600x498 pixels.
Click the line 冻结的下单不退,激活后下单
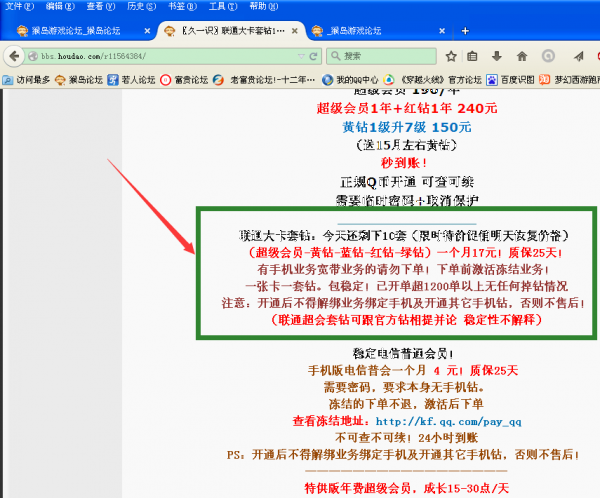click(406, 404)
